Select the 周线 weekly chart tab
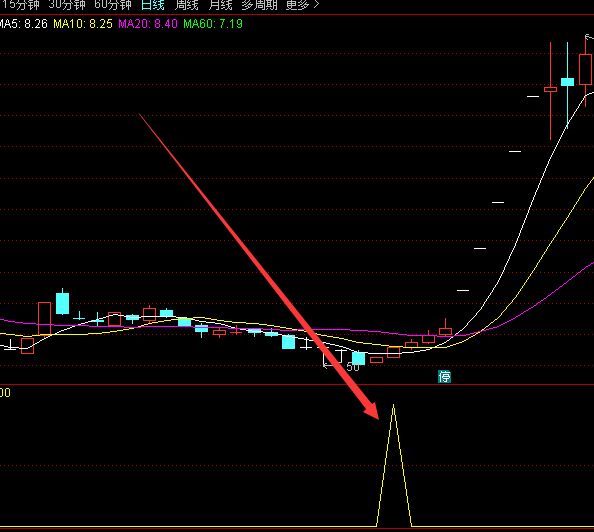Viewport: 594px width, 532px height. tap(187, 5)
